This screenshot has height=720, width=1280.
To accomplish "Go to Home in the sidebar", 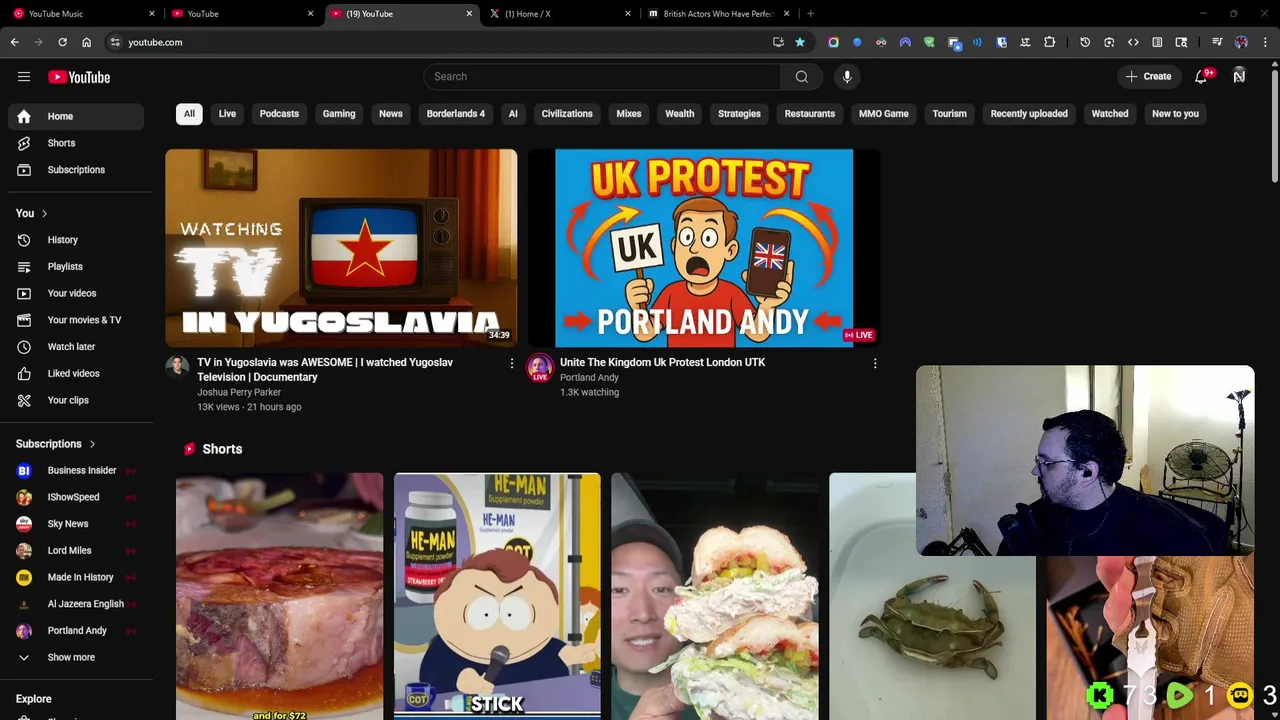I will pyautogui.click(x=76, y=117).
